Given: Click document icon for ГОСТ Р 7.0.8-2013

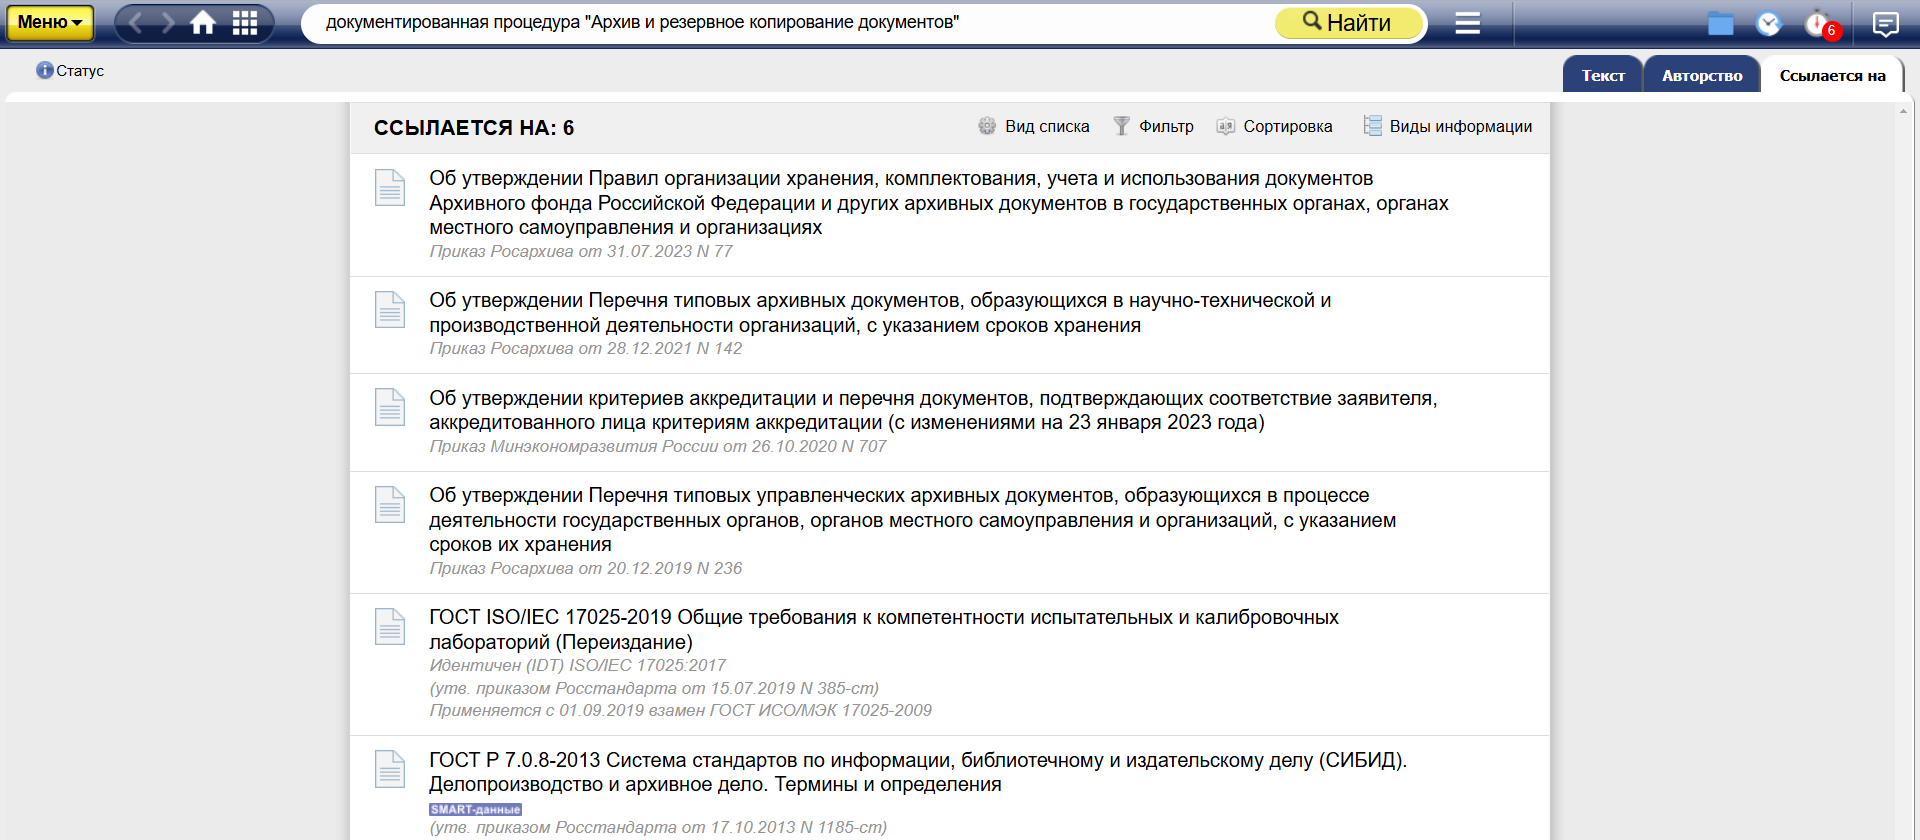Looking at the screenshot, I should [x=390, y=769].
